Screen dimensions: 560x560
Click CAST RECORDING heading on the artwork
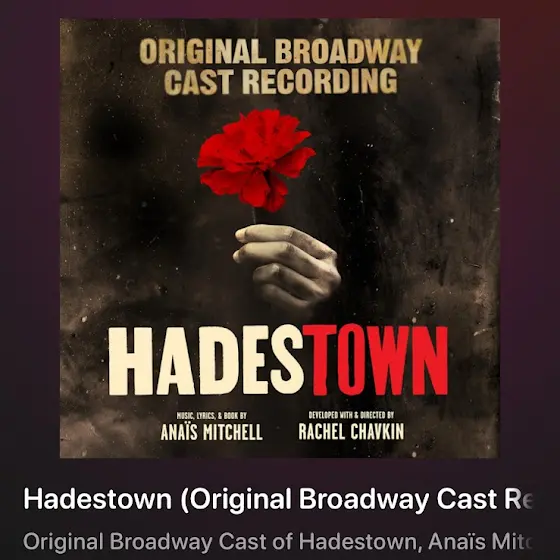tap(281, 81)
